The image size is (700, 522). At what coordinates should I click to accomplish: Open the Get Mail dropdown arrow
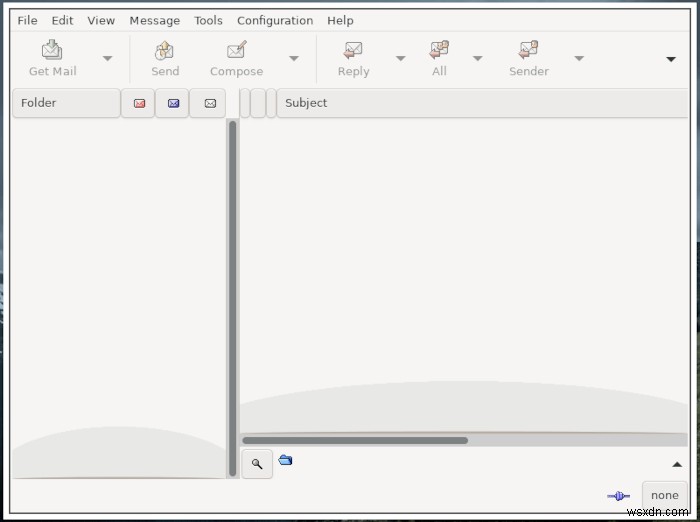coord(107,58)
